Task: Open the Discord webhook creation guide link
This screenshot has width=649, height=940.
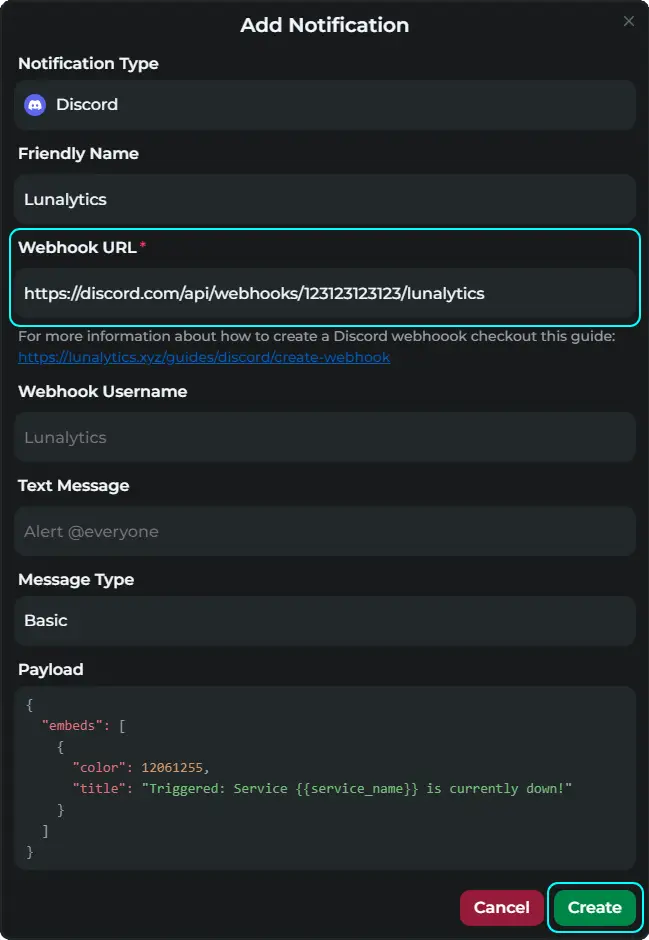Action: pos(204,356)
